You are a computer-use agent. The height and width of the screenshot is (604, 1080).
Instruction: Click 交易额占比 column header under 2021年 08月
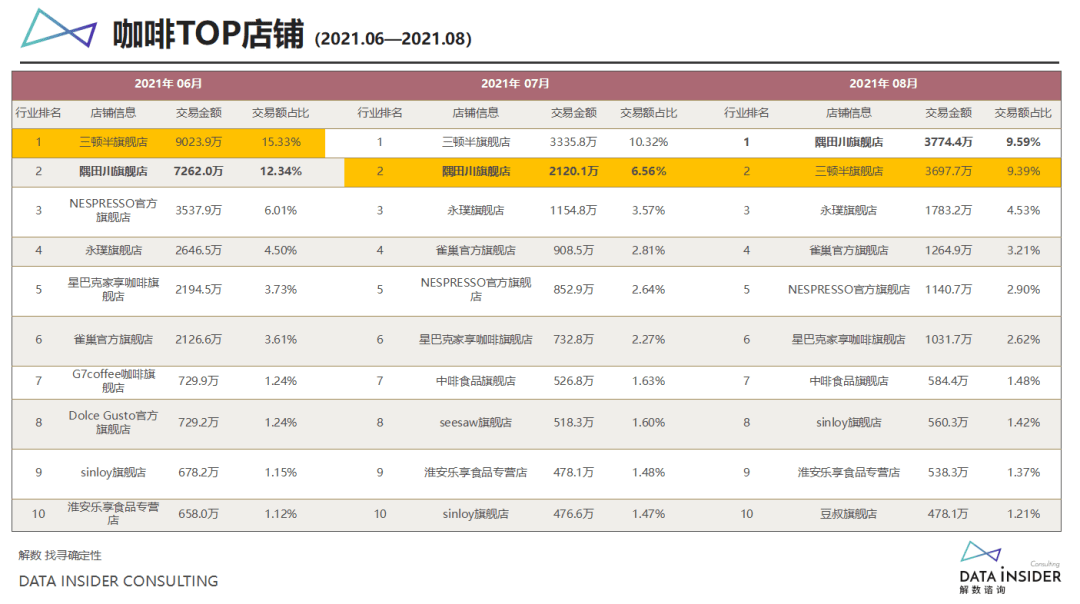[1023, 113]
